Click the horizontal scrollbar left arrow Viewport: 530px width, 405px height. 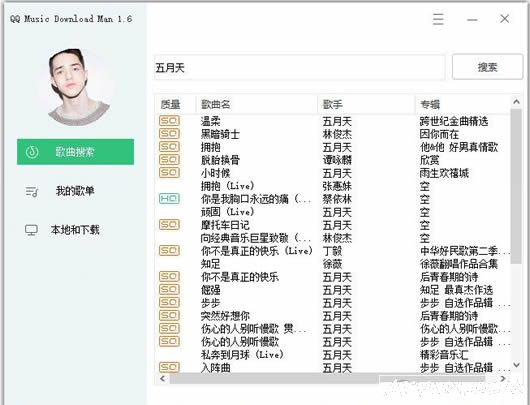coord(163,379)
